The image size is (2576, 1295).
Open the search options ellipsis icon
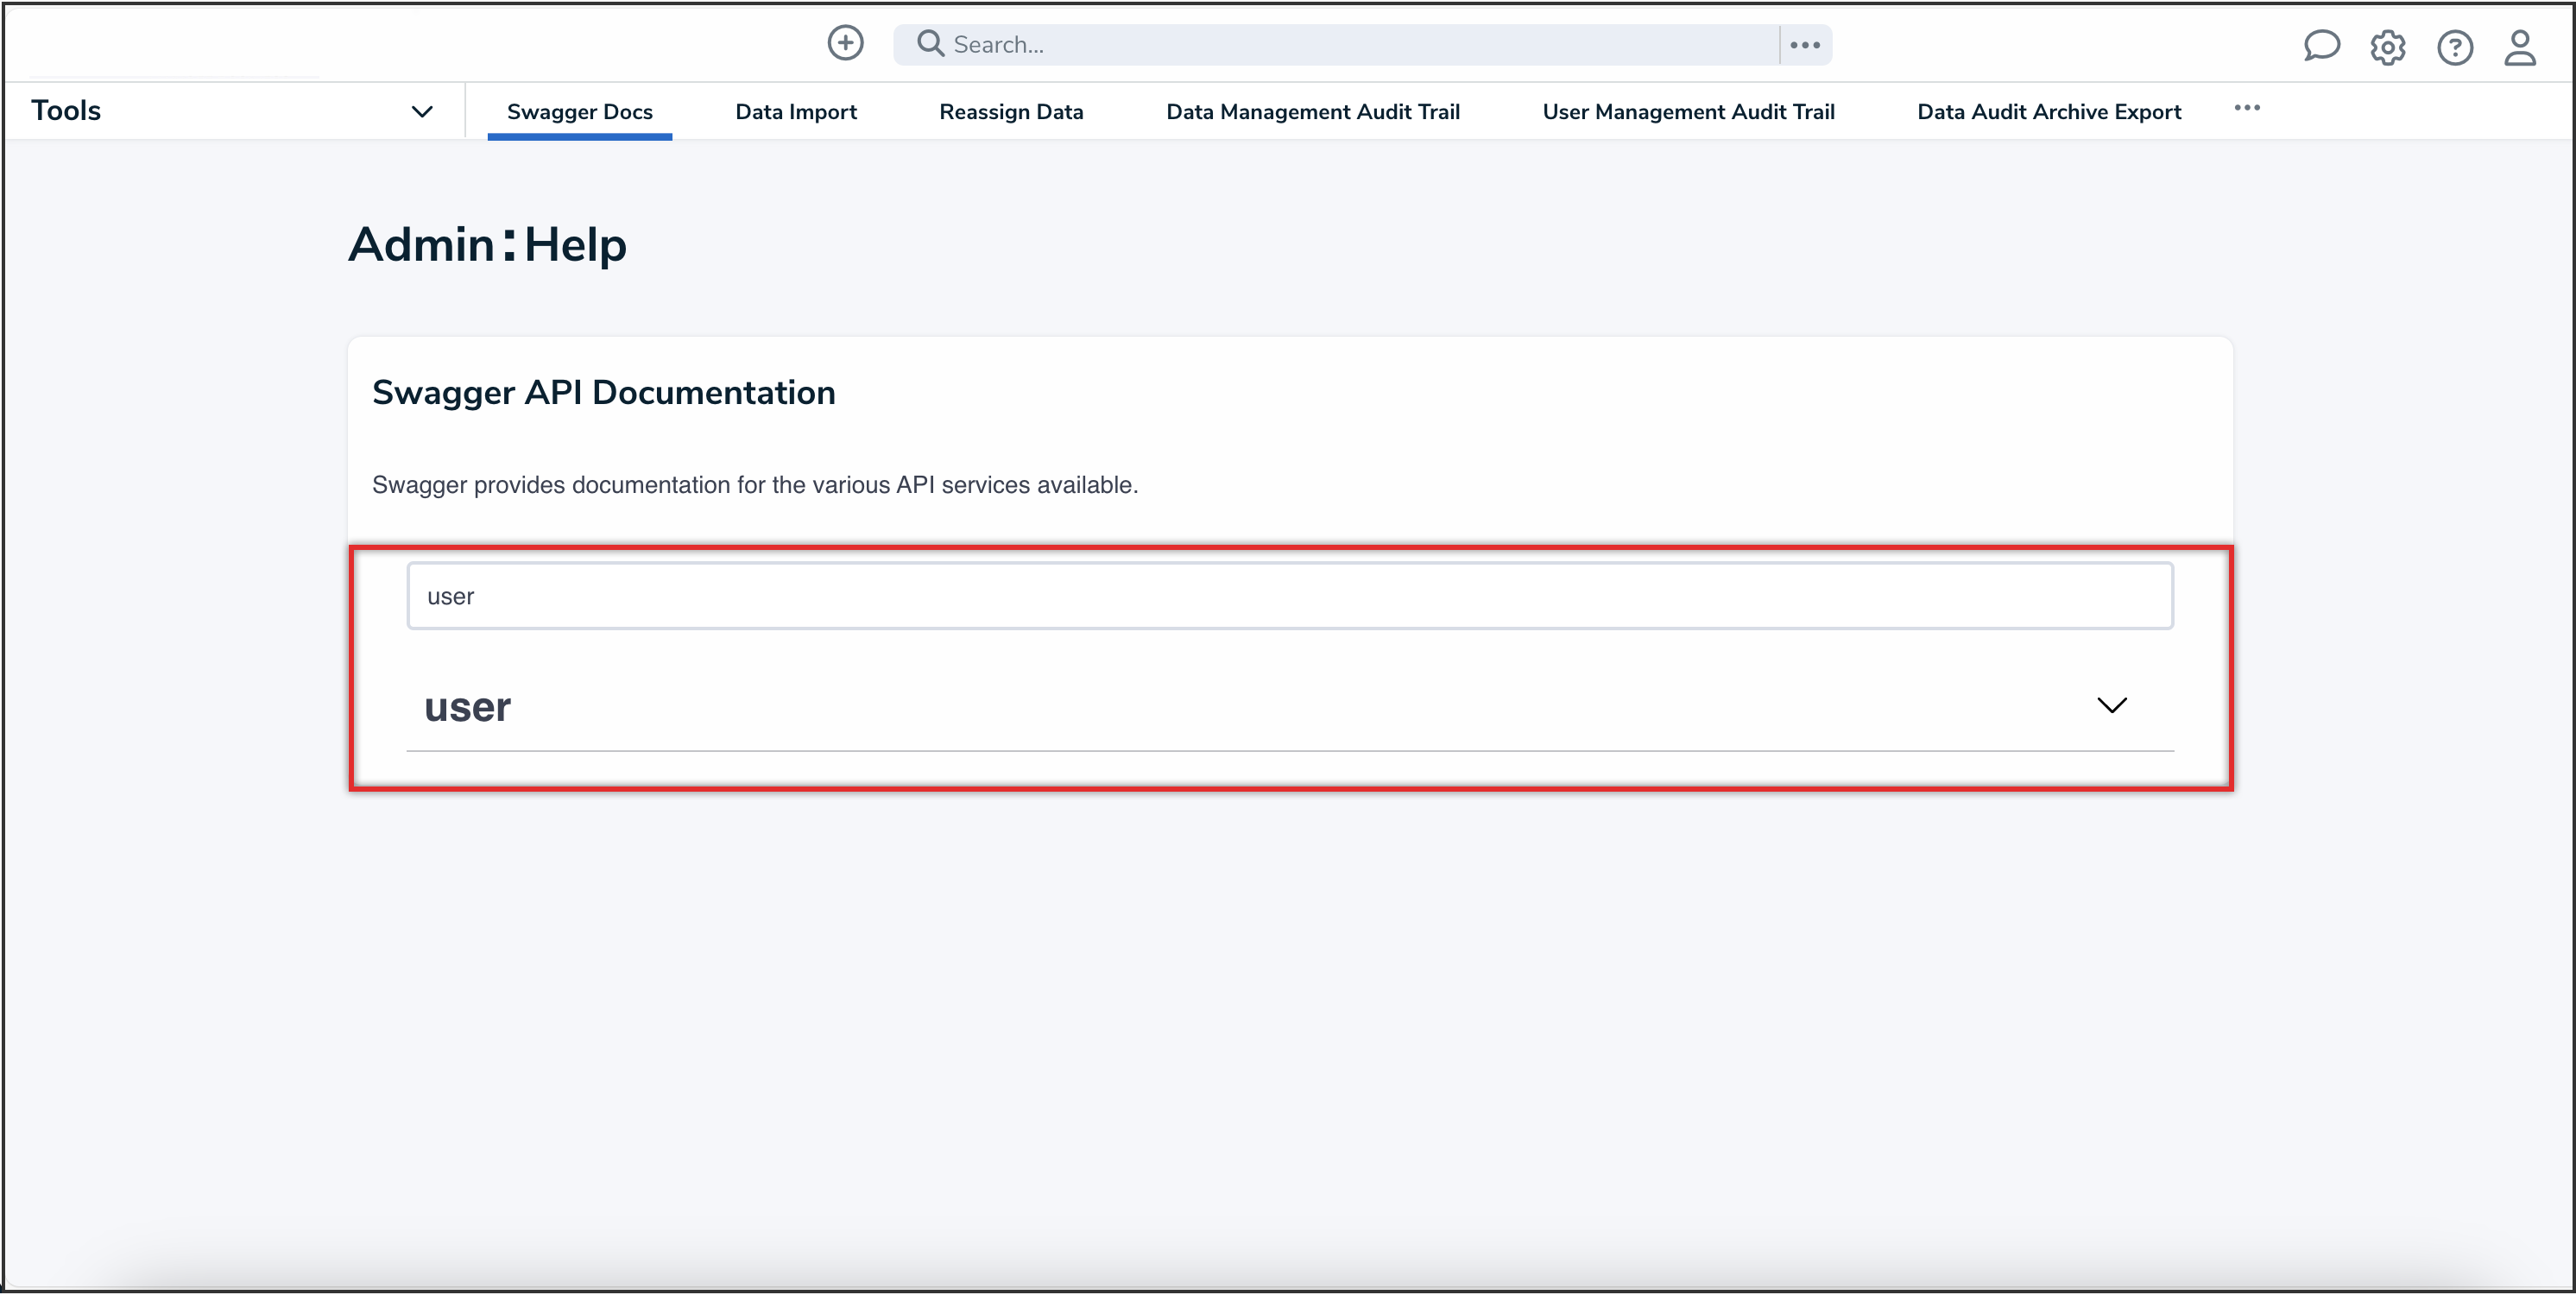tap(1805, 44)
